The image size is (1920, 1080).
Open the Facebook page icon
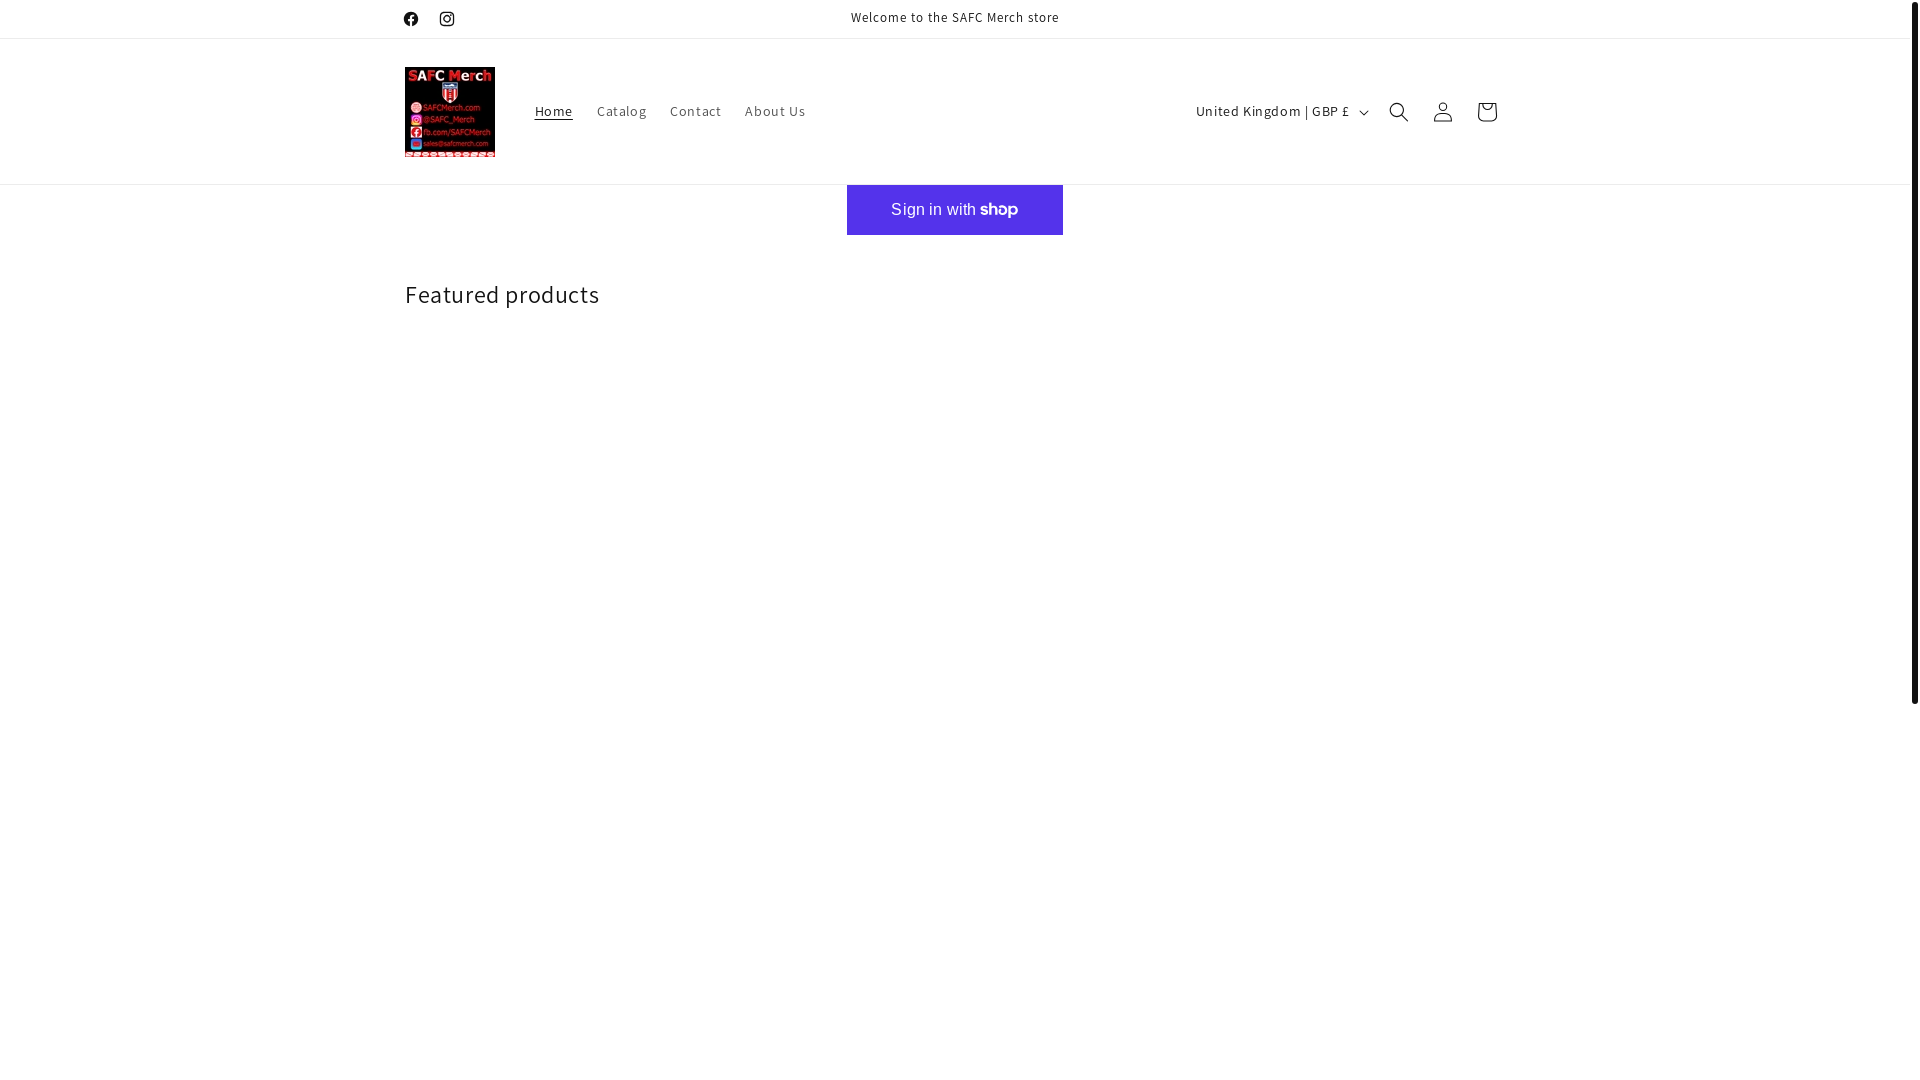click(411, 19)
